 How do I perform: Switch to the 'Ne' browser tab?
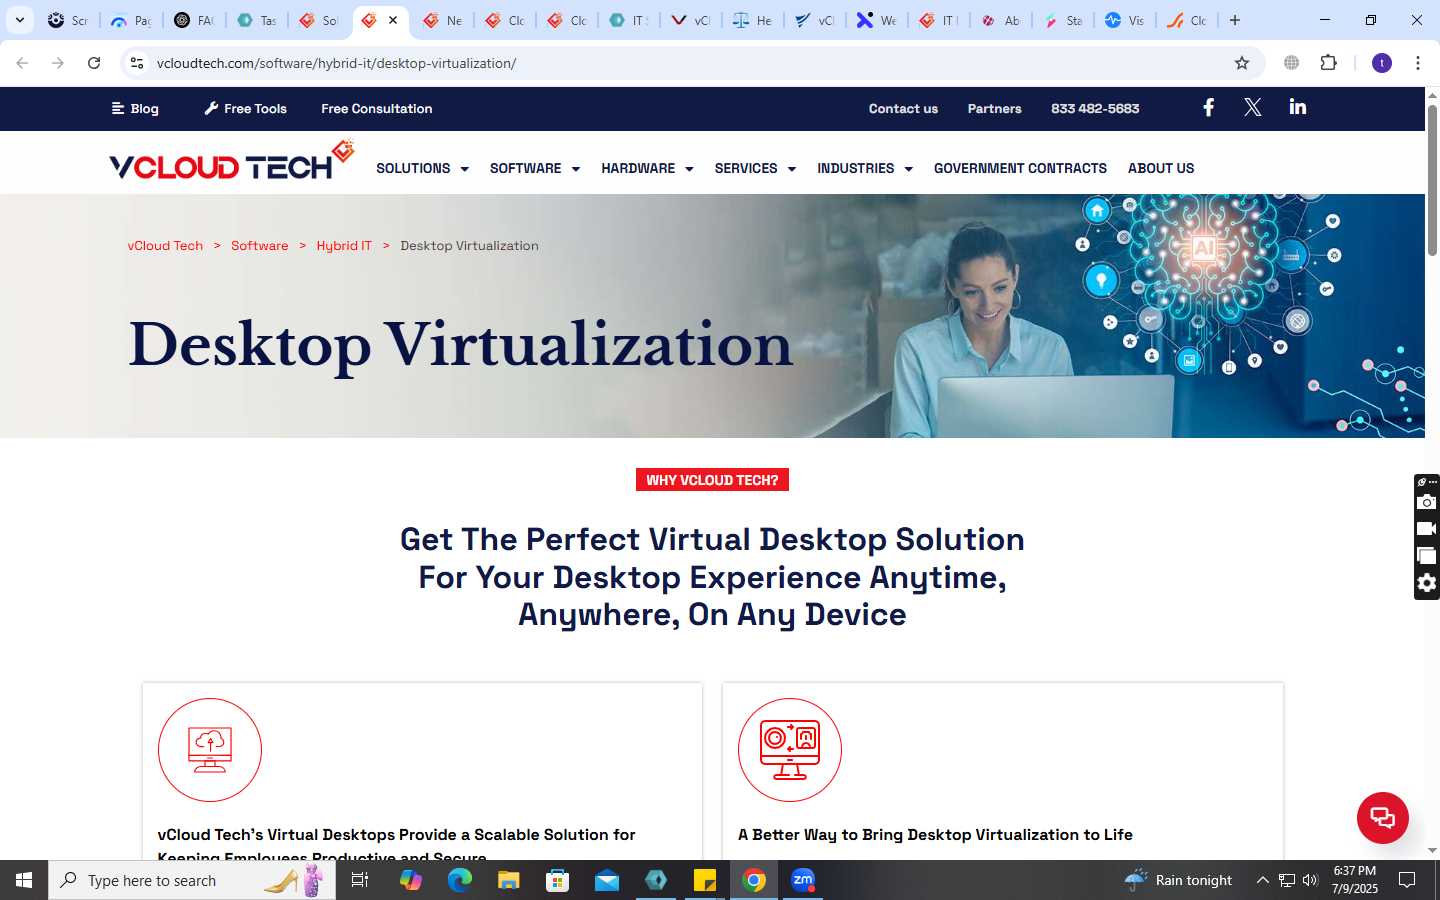[x=443, y=20]
